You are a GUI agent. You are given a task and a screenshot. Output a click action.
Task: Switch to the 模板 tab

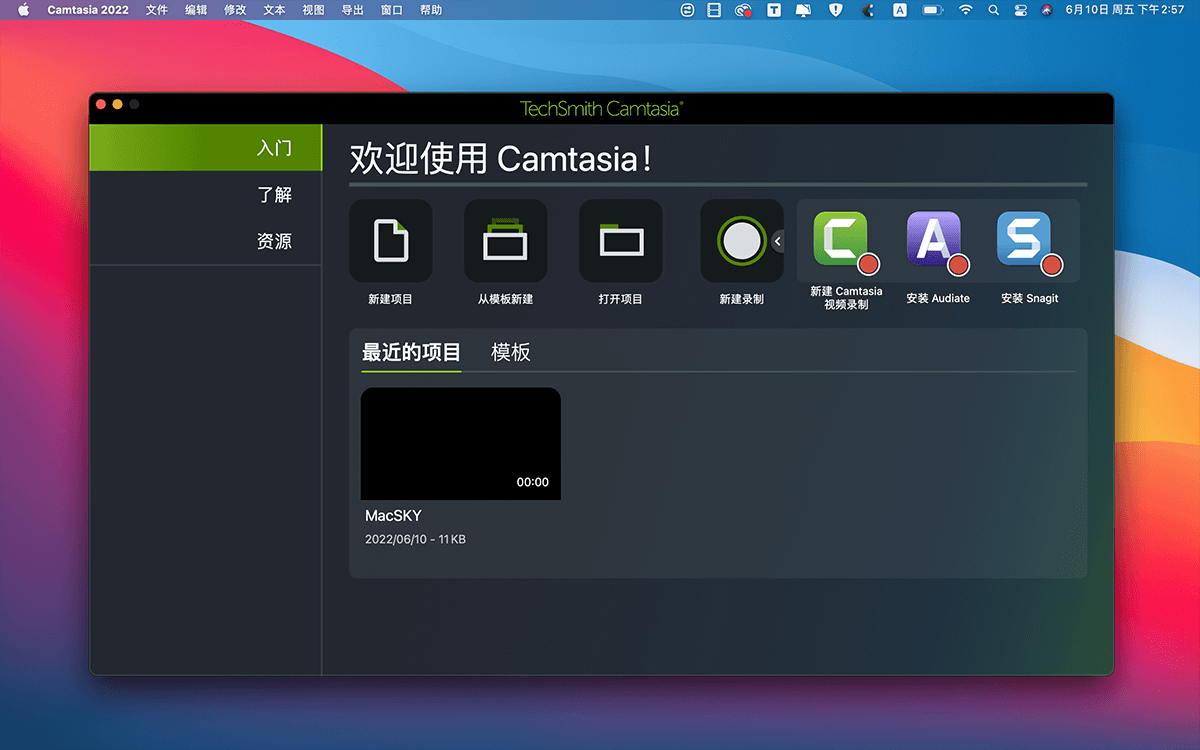pyautogui.click(x=511, y=352)
